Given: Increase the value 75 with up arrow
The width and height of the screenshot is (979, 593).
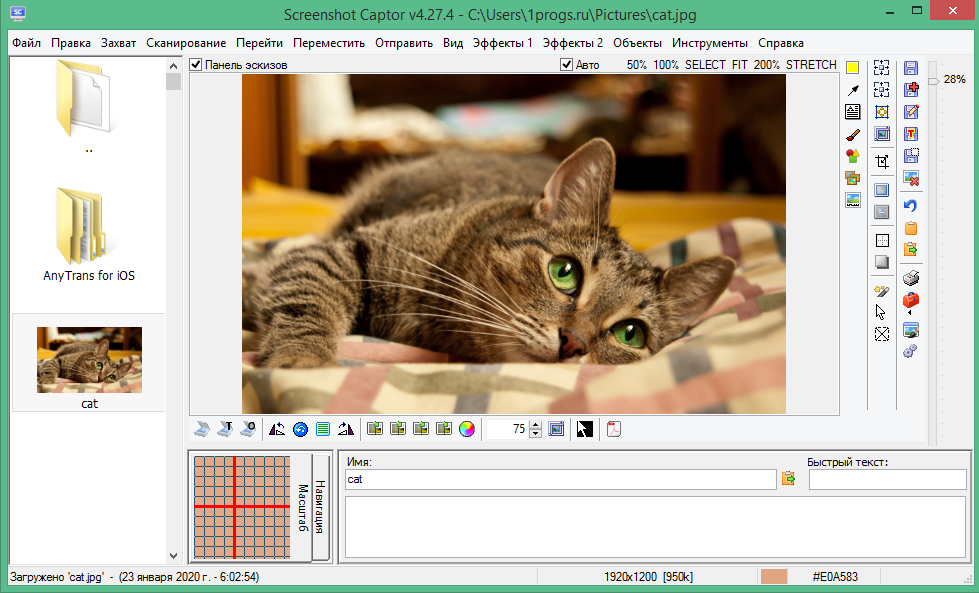Looking at the screenshot, I should click(536, 424).
